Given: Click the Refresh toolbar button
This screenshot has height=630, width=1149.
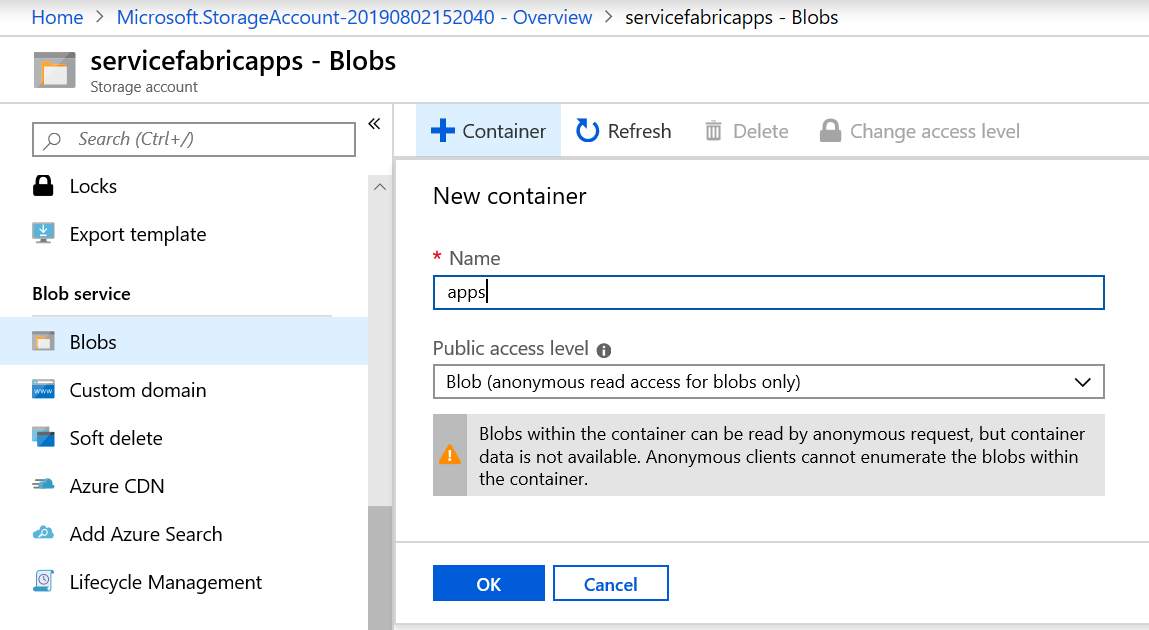Looking at the screenshot, I should coord(624,131).
